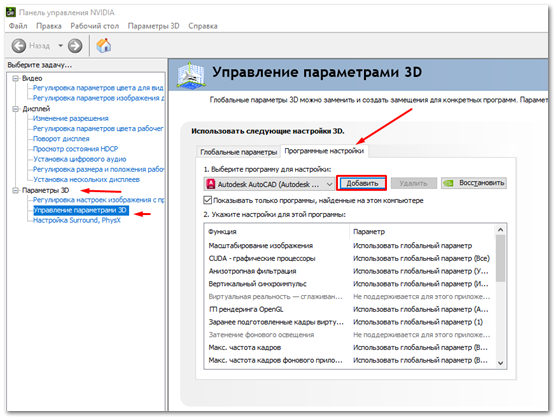Open Регулировка размера и положения task
This screenshot has width=557, height=420.
pyautogui.click(x=98, y=169)
